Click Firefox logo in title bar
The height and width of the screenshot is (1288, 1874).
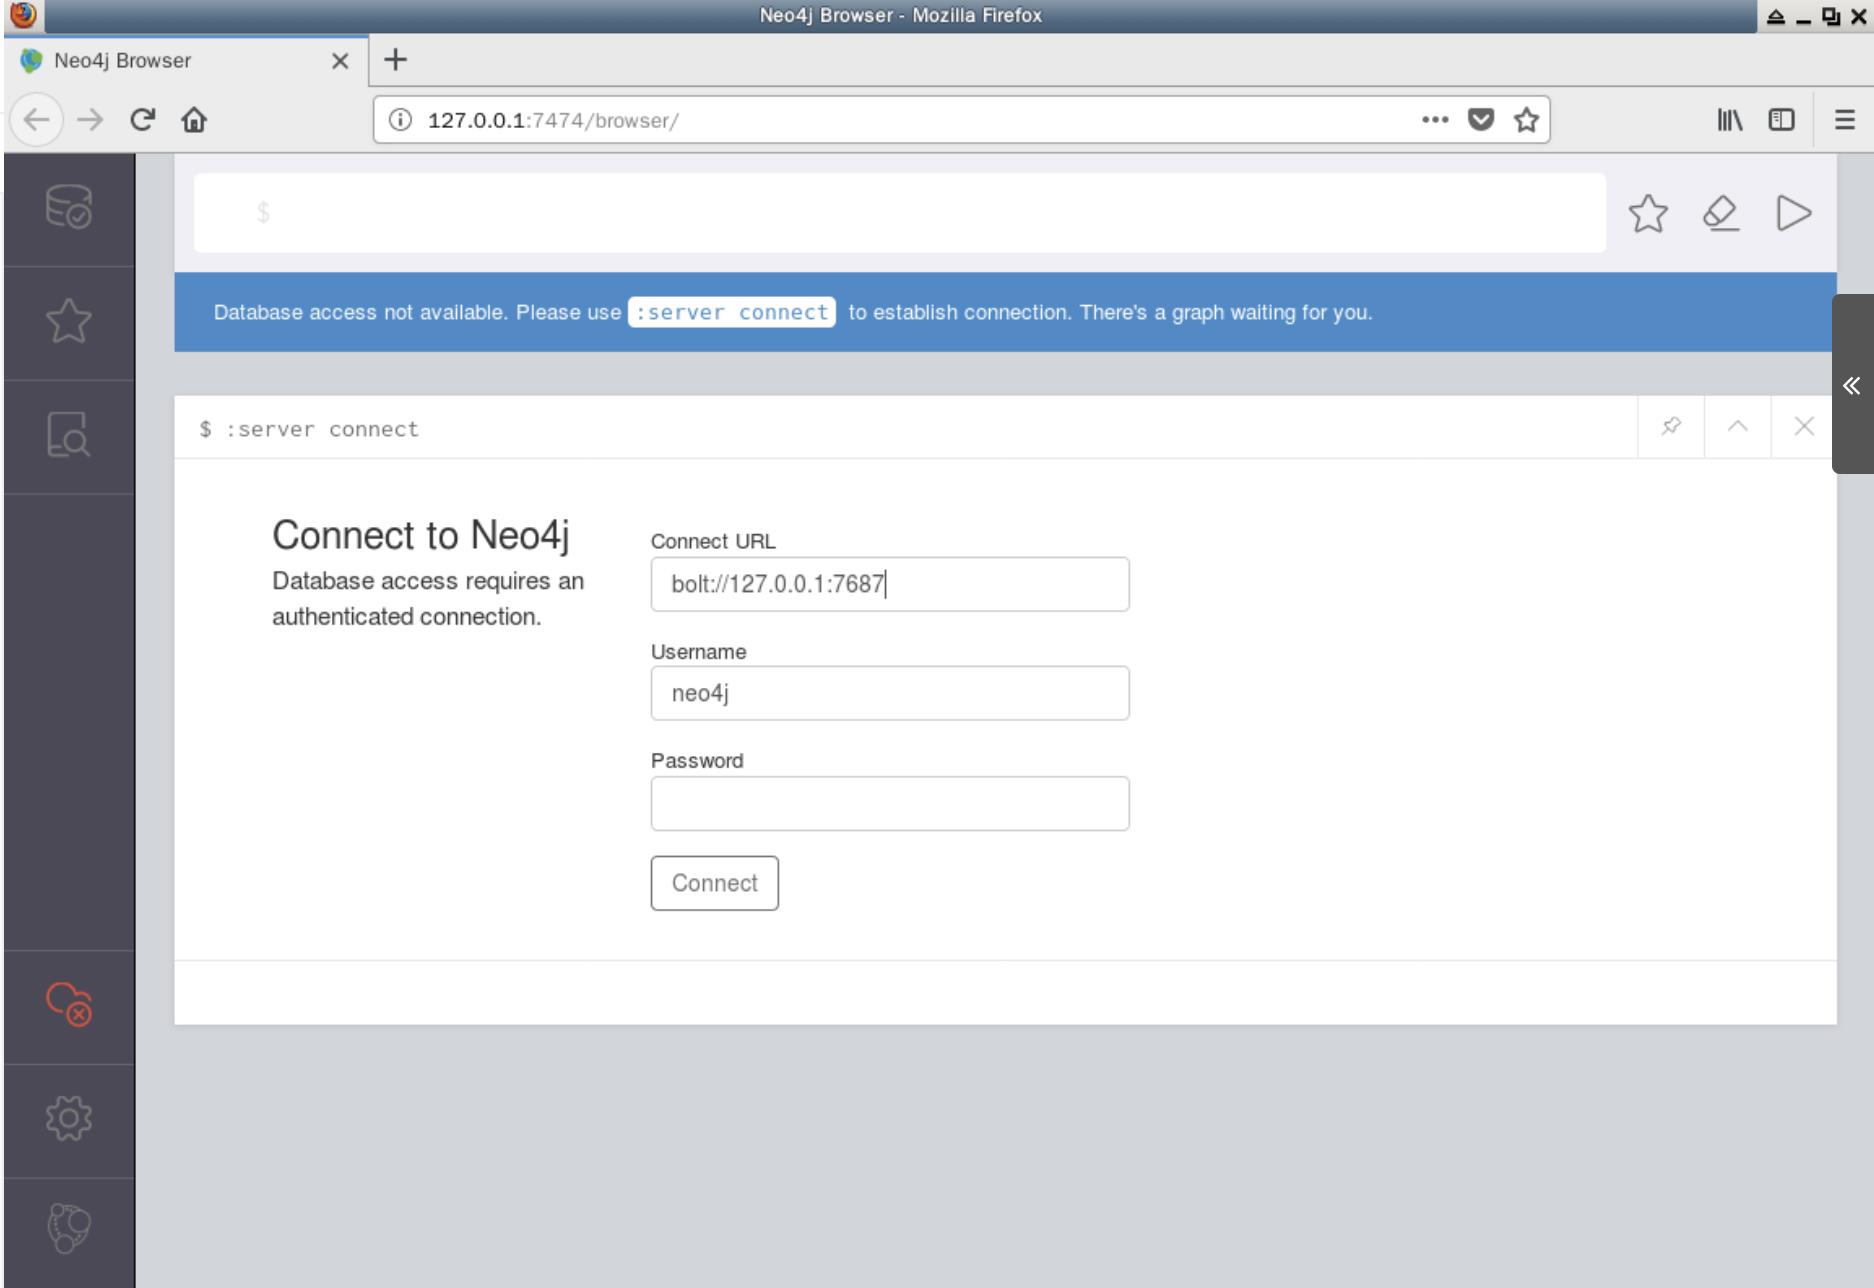tap(23, 15)
